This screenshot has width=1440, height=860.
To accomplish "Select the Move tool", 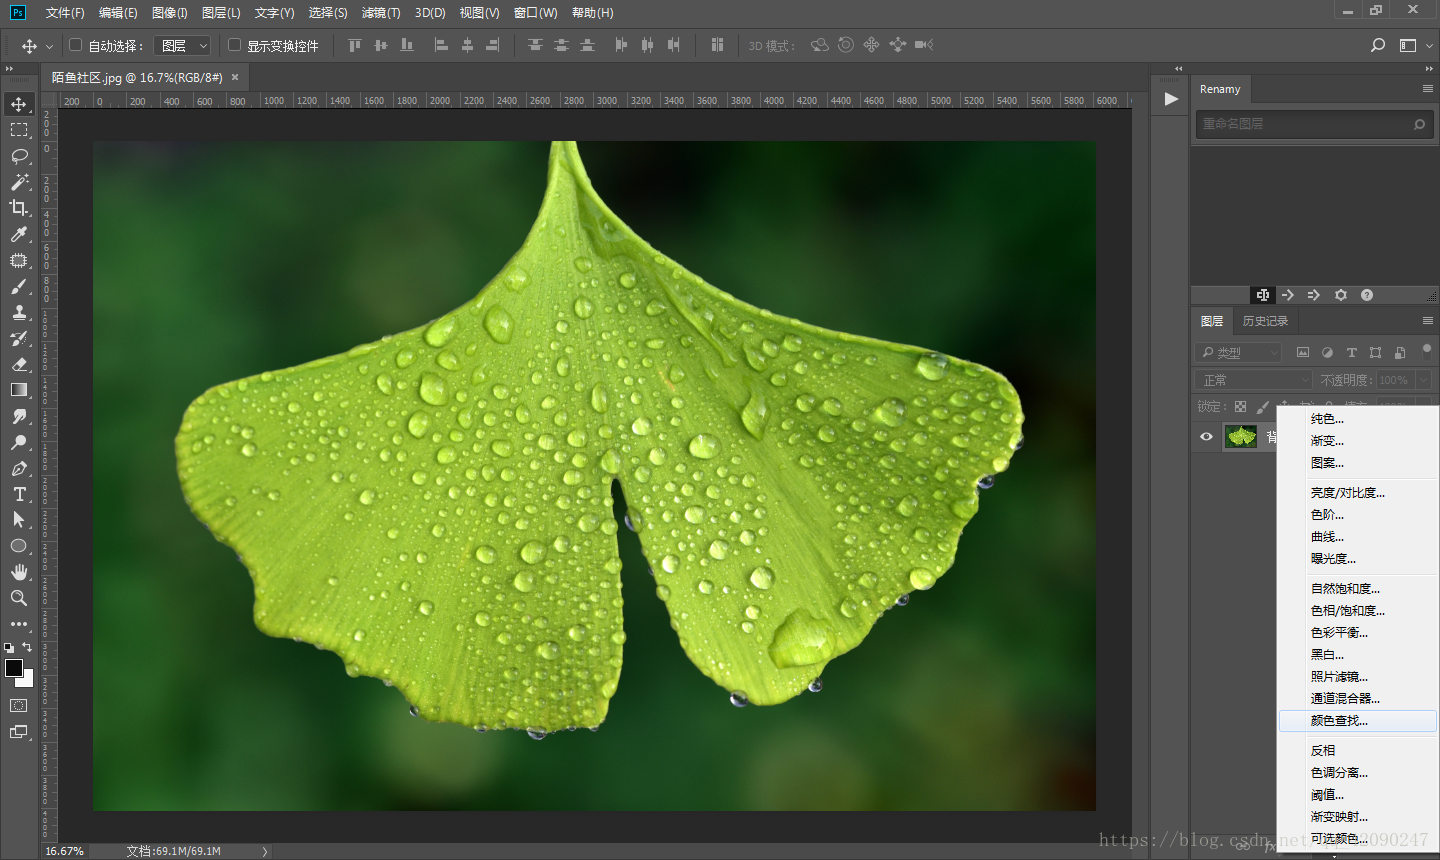I will coord(19,104).
